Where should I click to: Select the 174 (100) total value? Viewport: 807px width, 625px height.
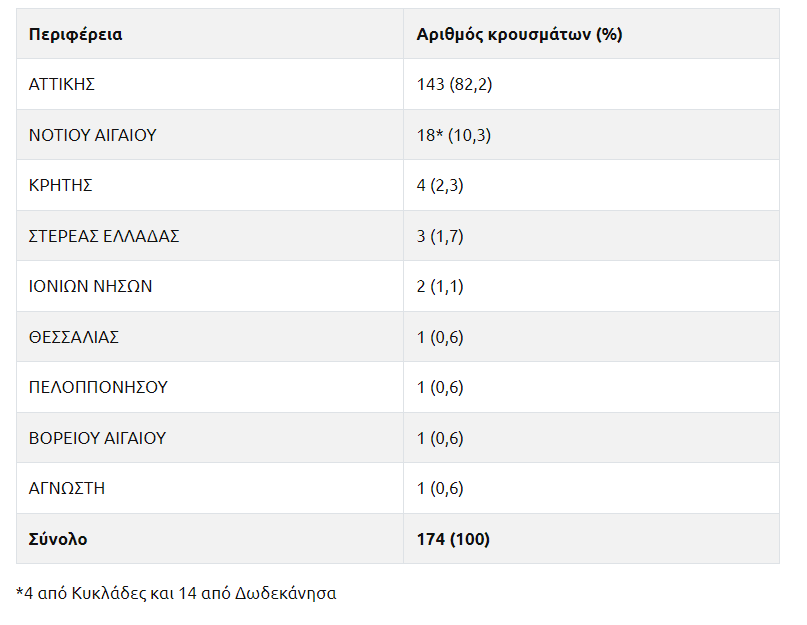[453, 539]
